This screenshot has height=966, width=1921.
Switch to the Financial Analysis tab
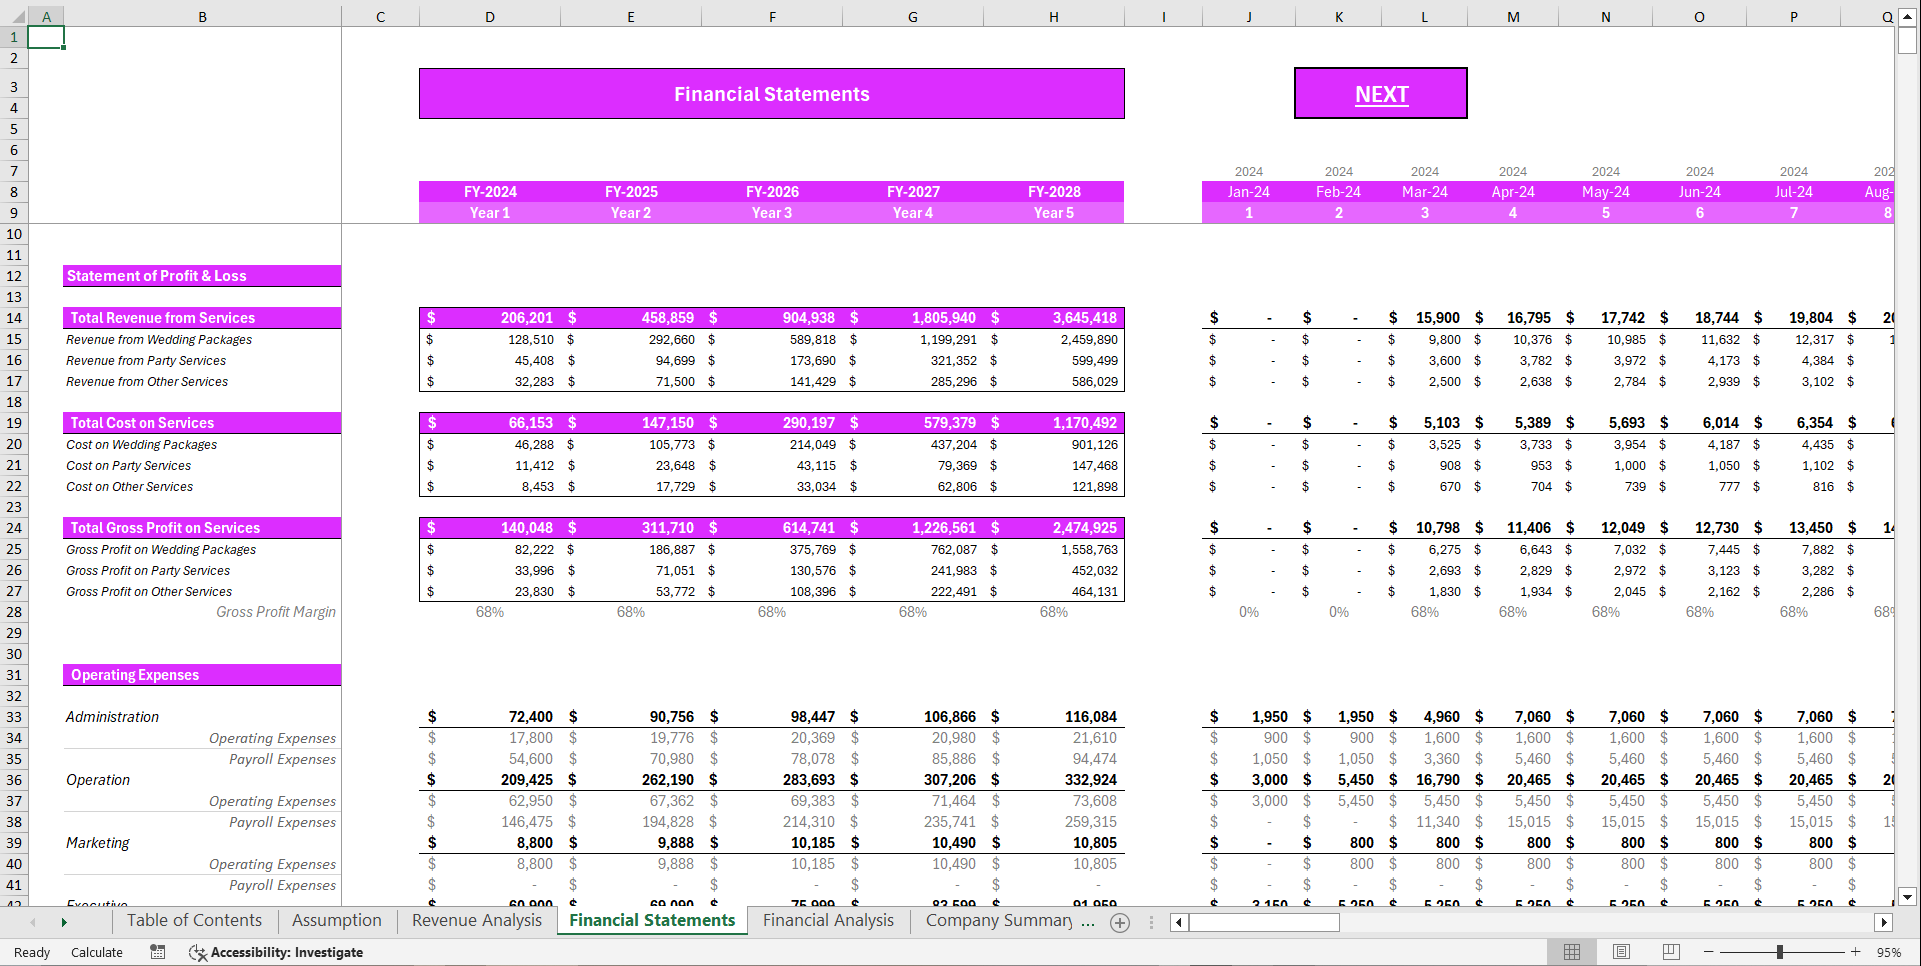pos(828,920)
